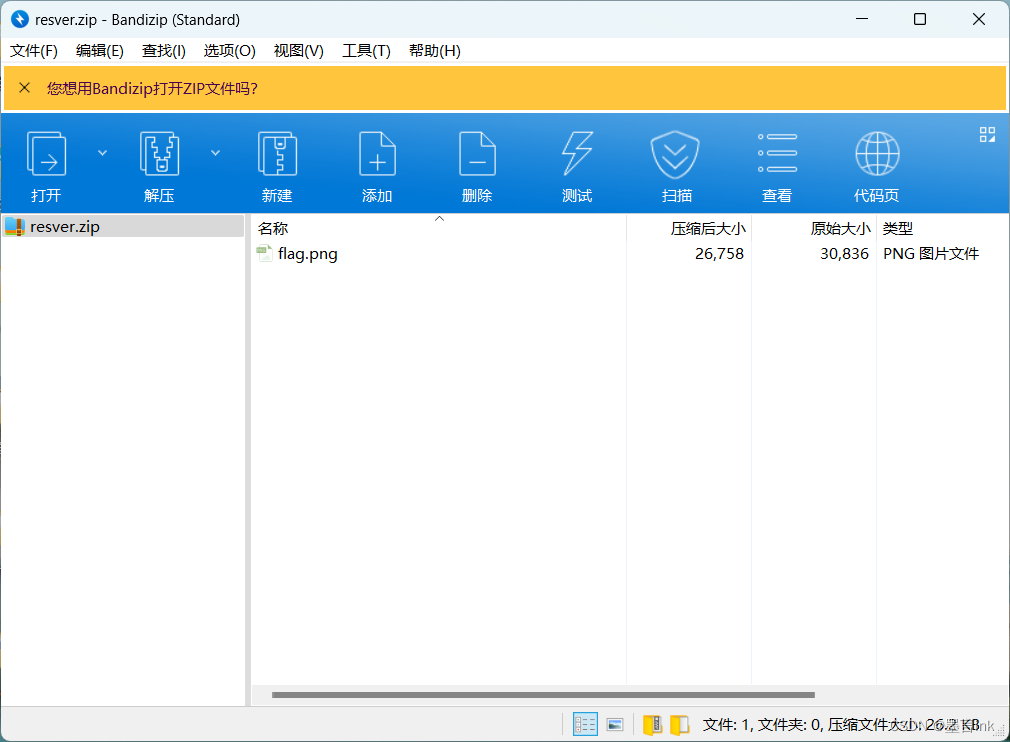Open the 查找(I) menu
This screenshot has width=1010, height=742.
(x=164, y=51)
